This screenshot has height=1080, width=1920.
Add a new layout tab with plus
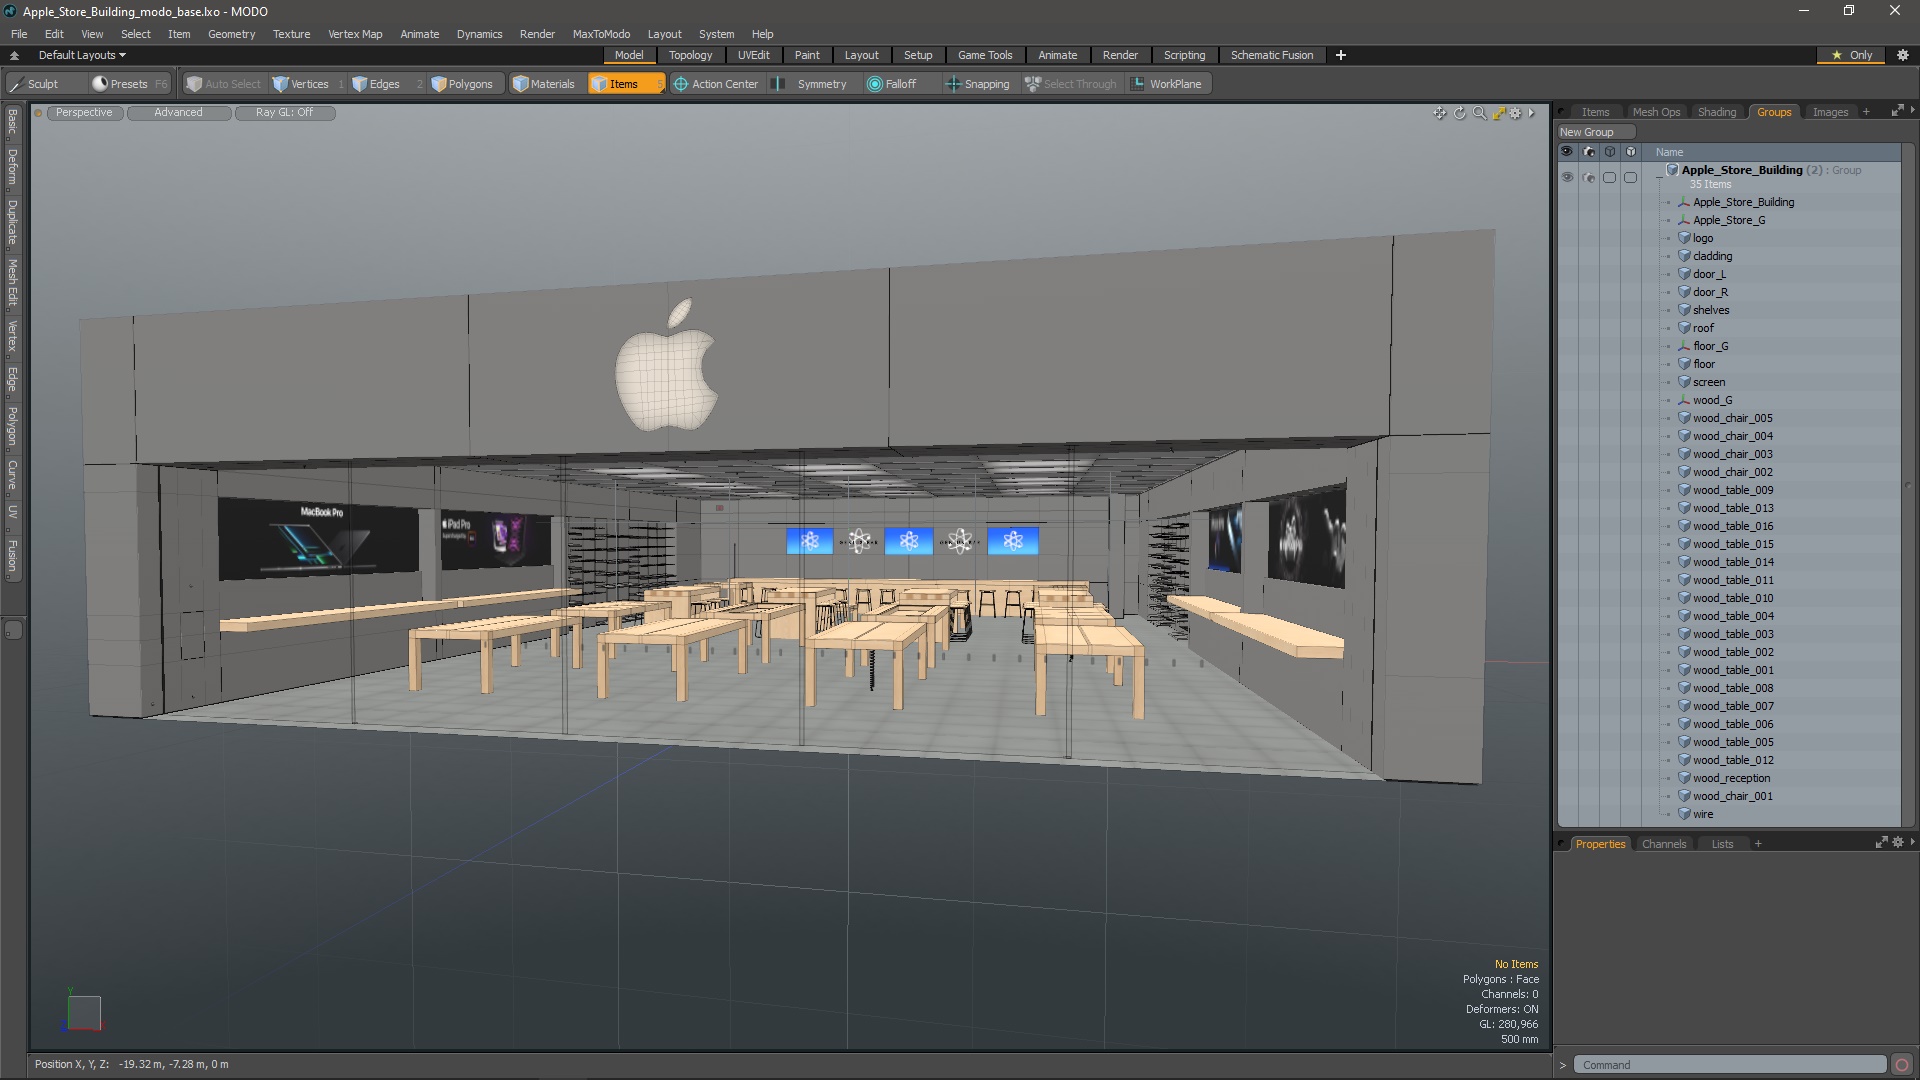[x=1340, y=55]
